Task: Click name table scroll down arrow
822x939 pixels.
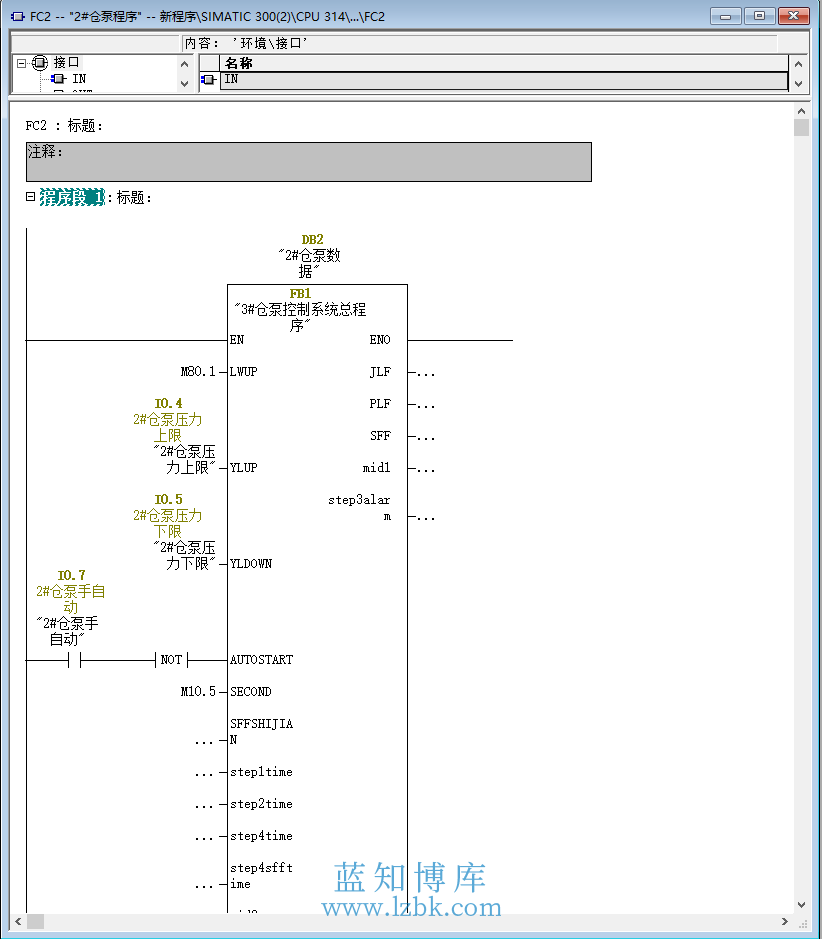Action: [798, 84]
